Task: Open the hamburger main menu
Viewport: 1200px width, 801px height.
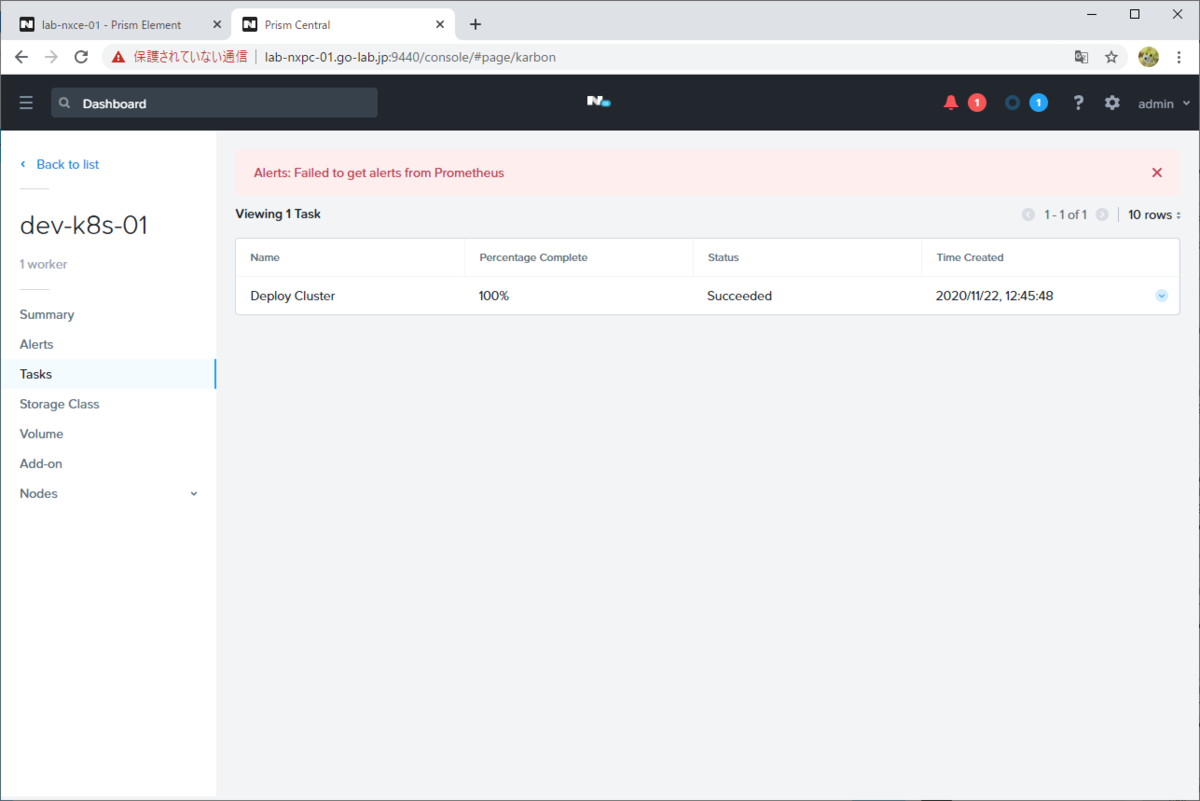Action: point(26,103)
